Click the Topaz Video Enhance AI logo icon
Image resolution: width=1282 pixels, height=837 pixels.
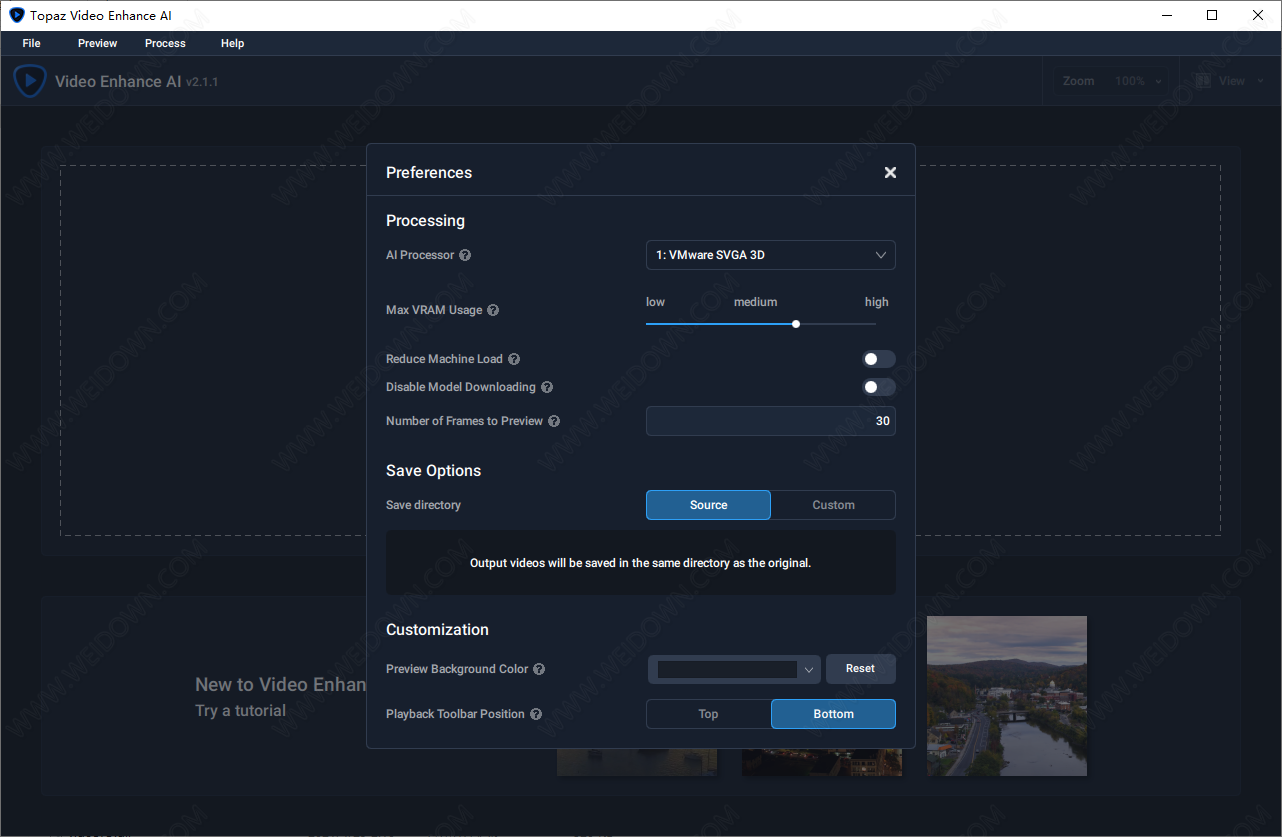pyautogui.click(x=30, y=81)
